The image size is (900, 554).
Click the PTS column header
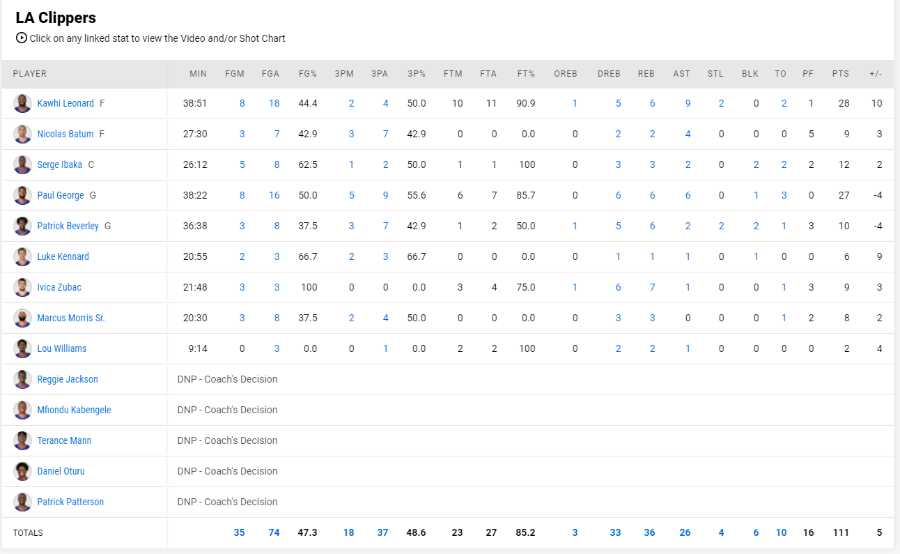pos(840,73)
